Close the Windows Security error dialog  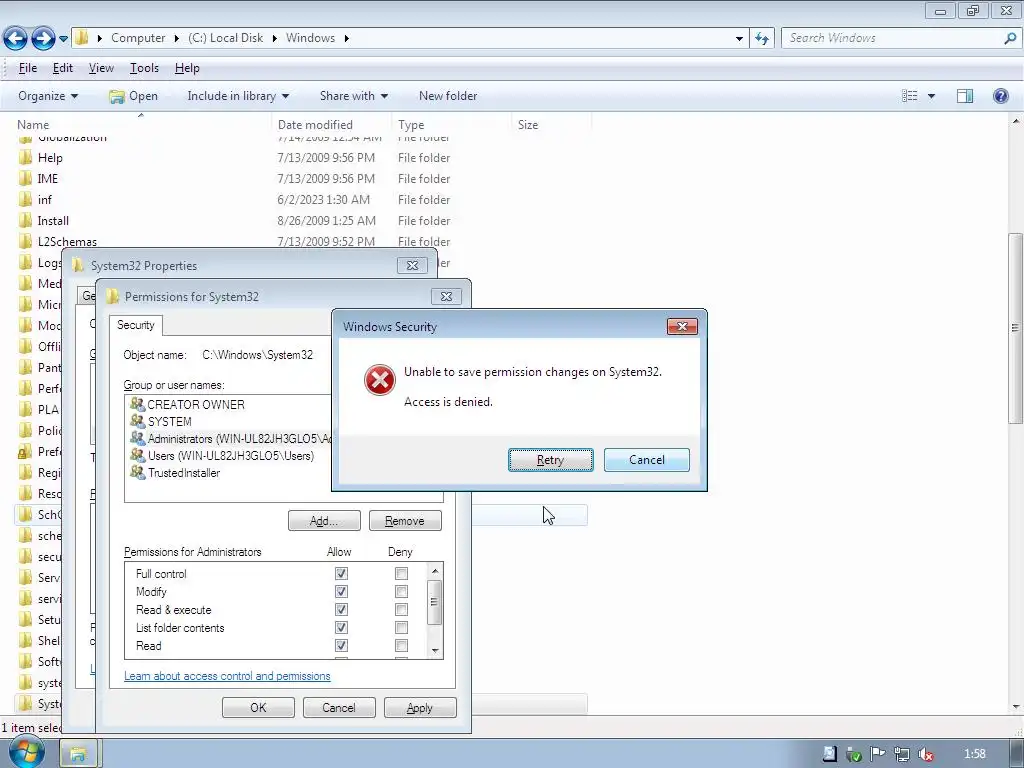point(682,326)
